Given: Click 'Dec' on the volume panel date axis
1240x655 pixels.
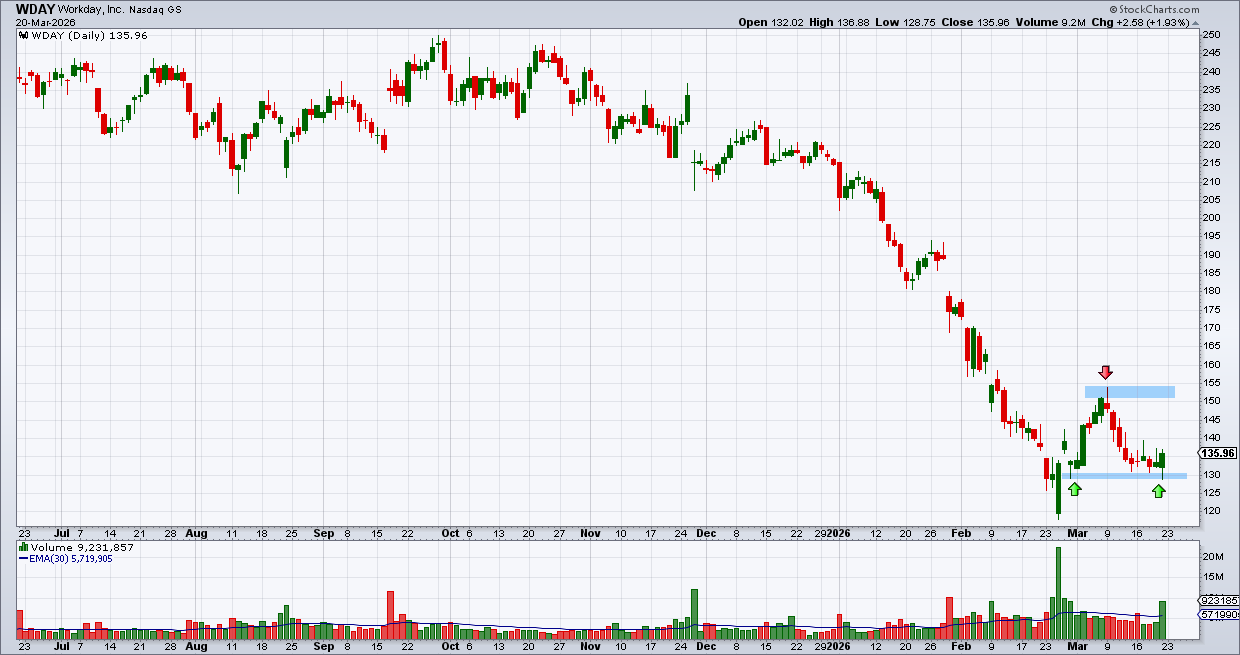Looking at the screenshot, I should (x=708, y=646).
